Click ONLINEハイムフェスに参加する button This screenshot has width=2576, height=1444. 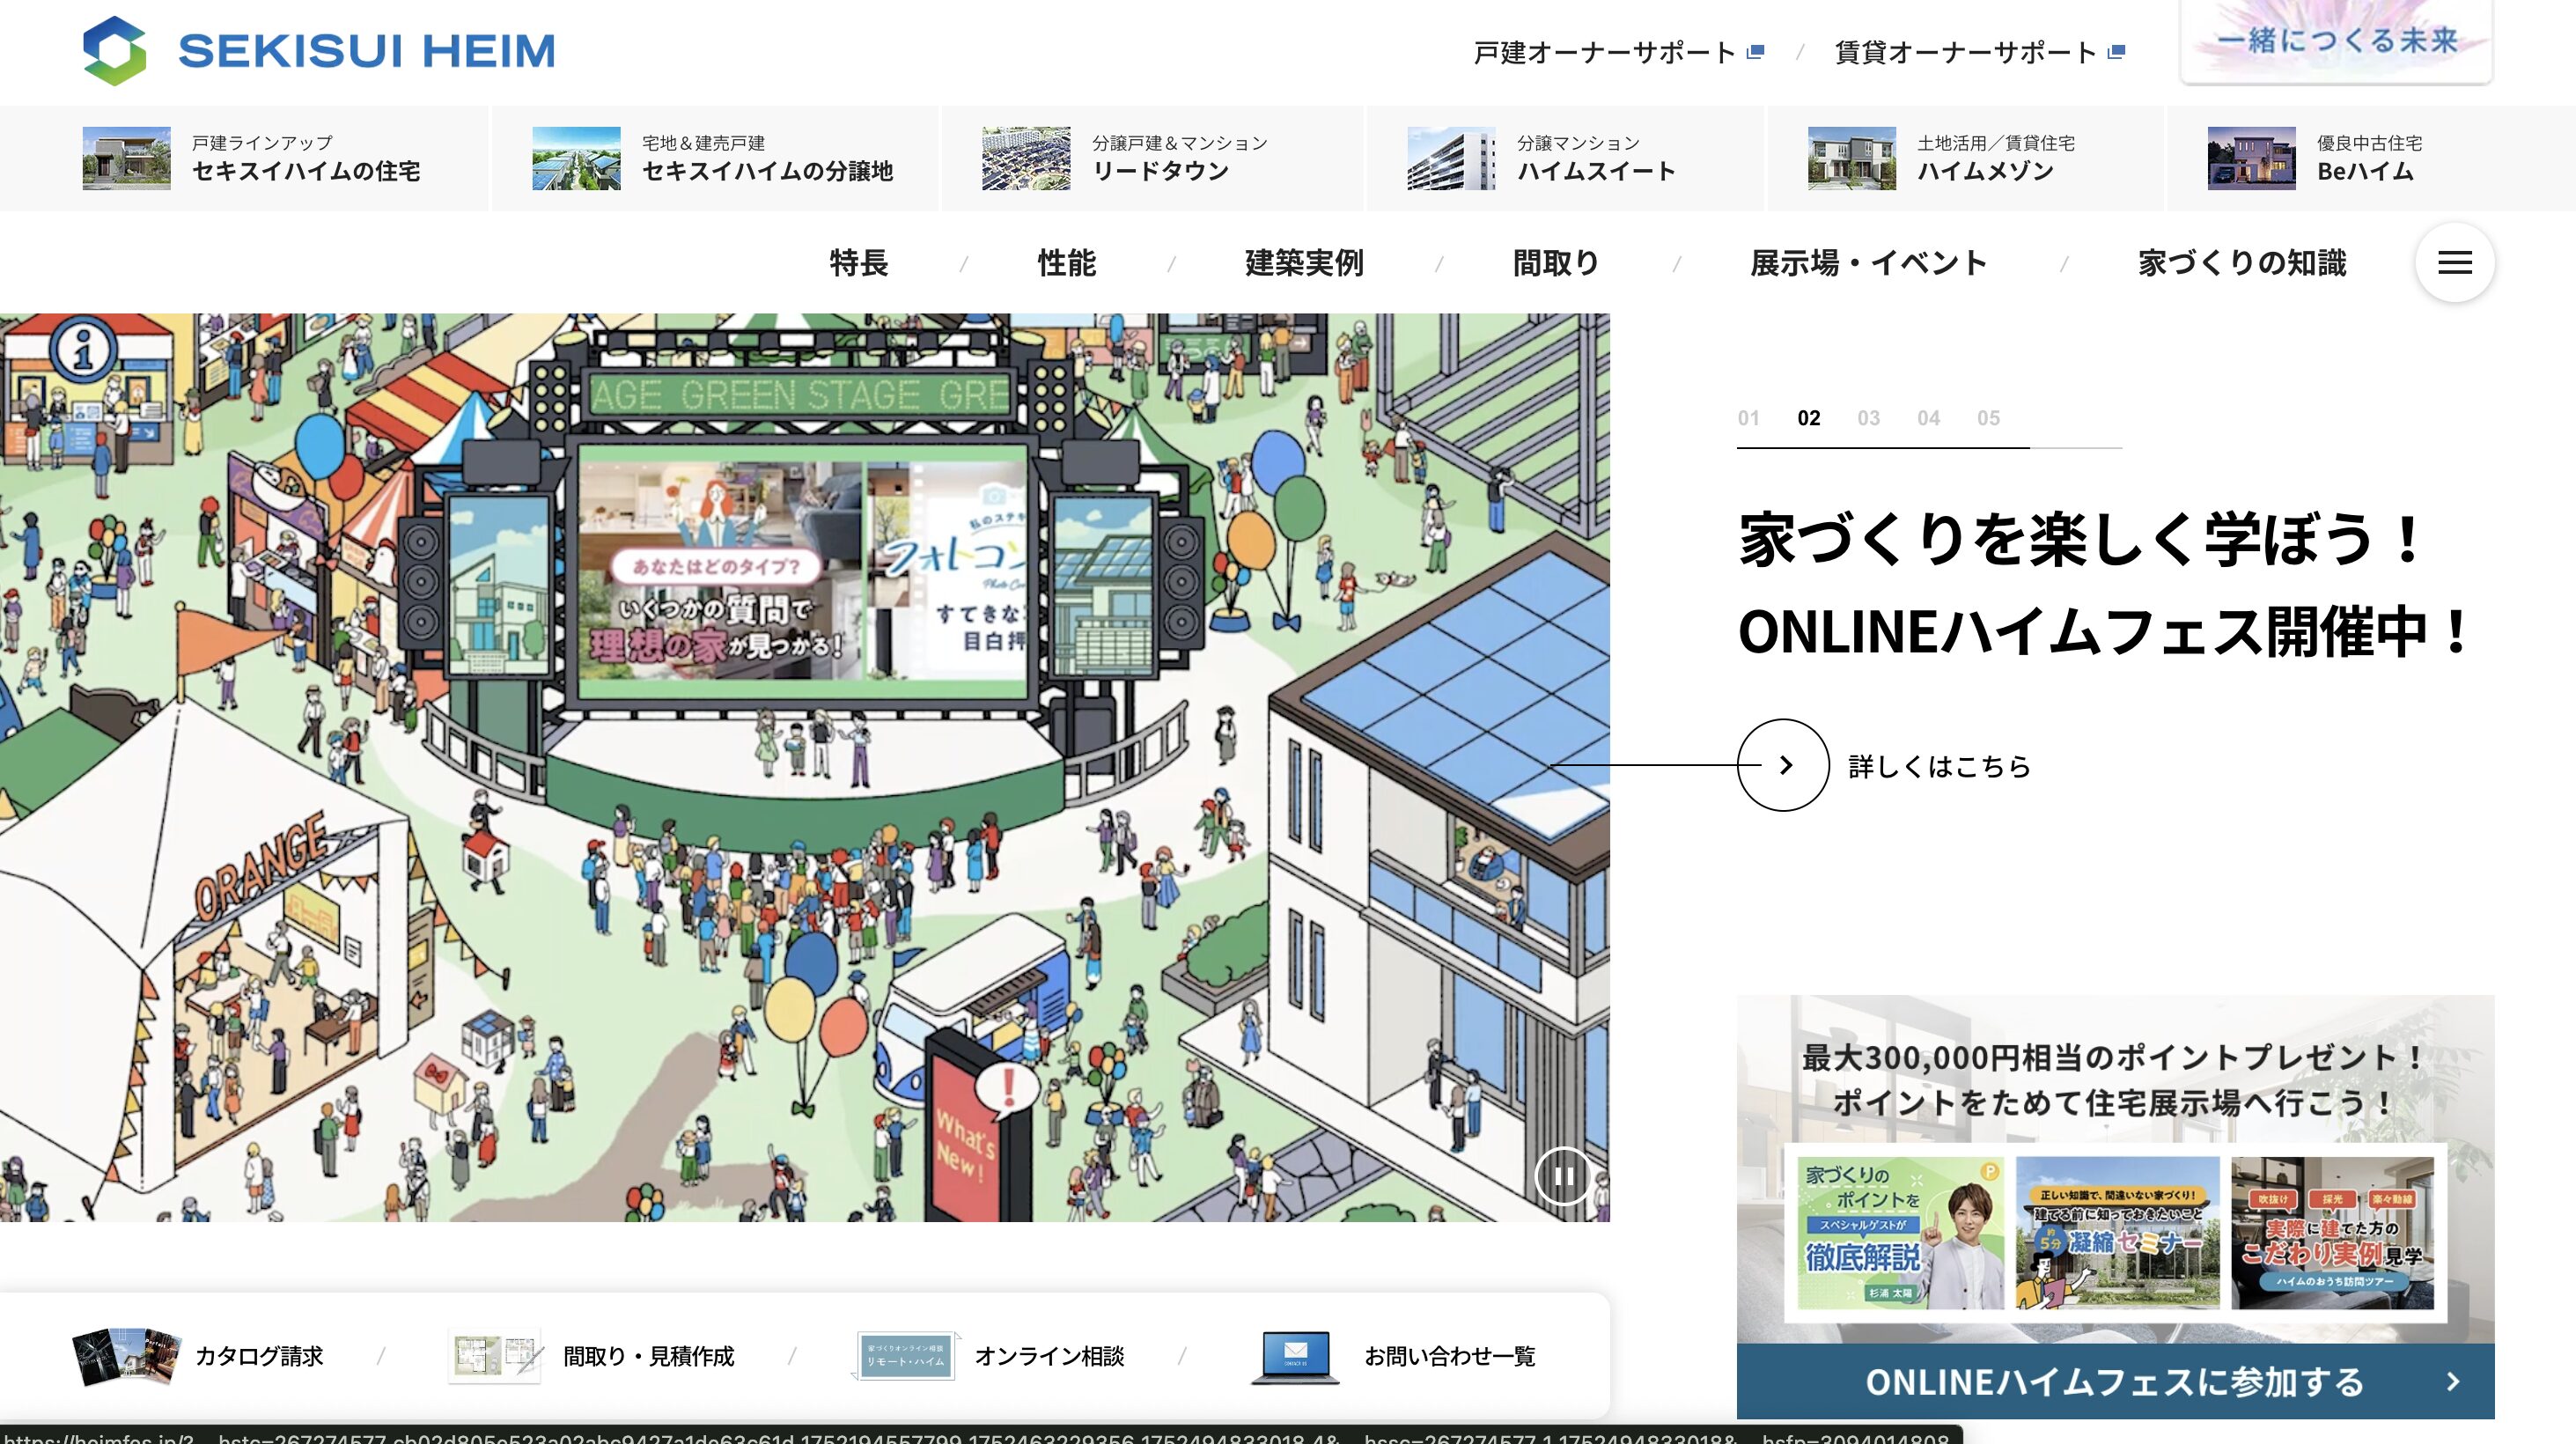pos(2115,1382)
